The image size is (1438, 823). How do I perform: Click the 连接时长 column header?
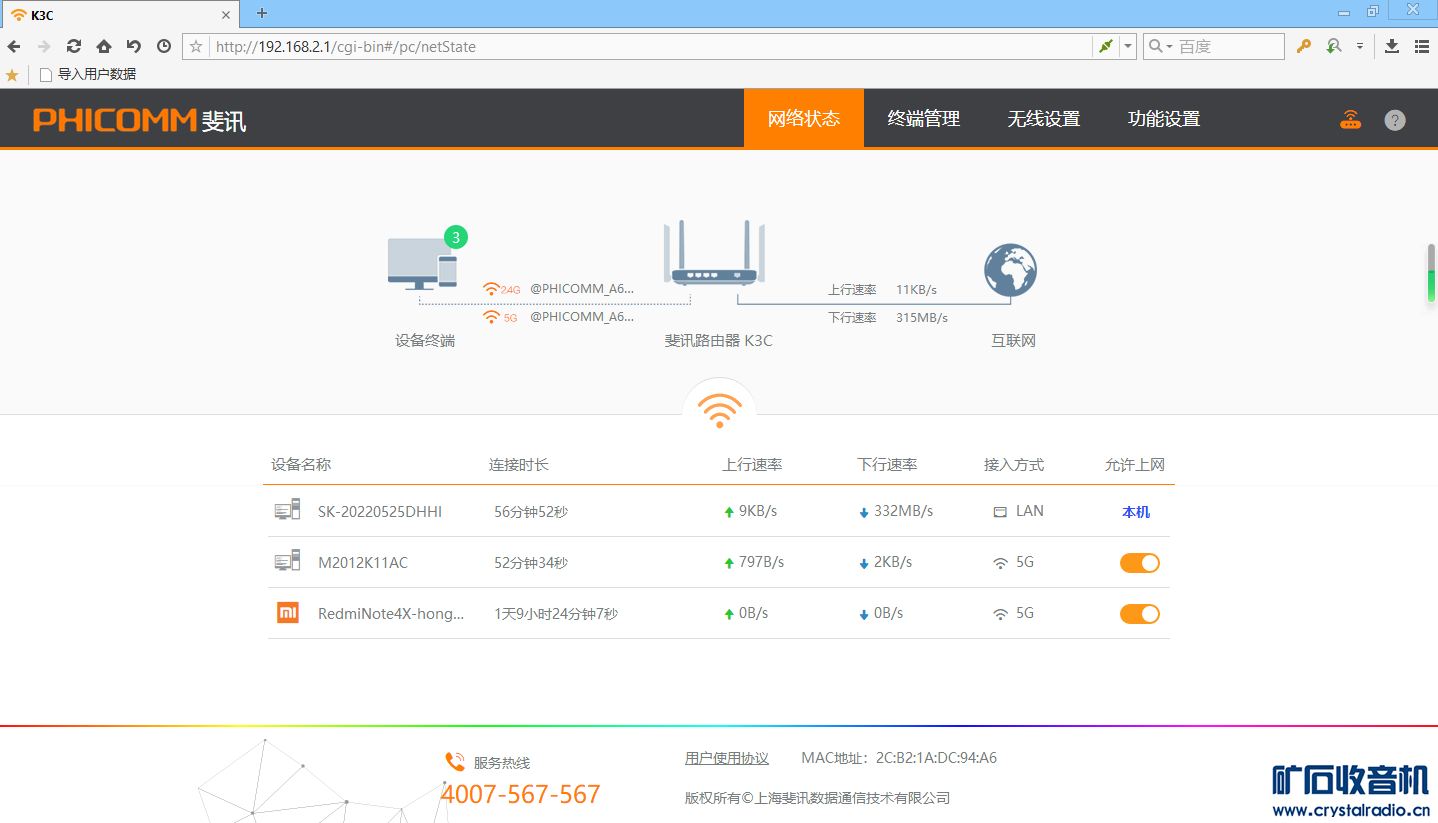519,464
